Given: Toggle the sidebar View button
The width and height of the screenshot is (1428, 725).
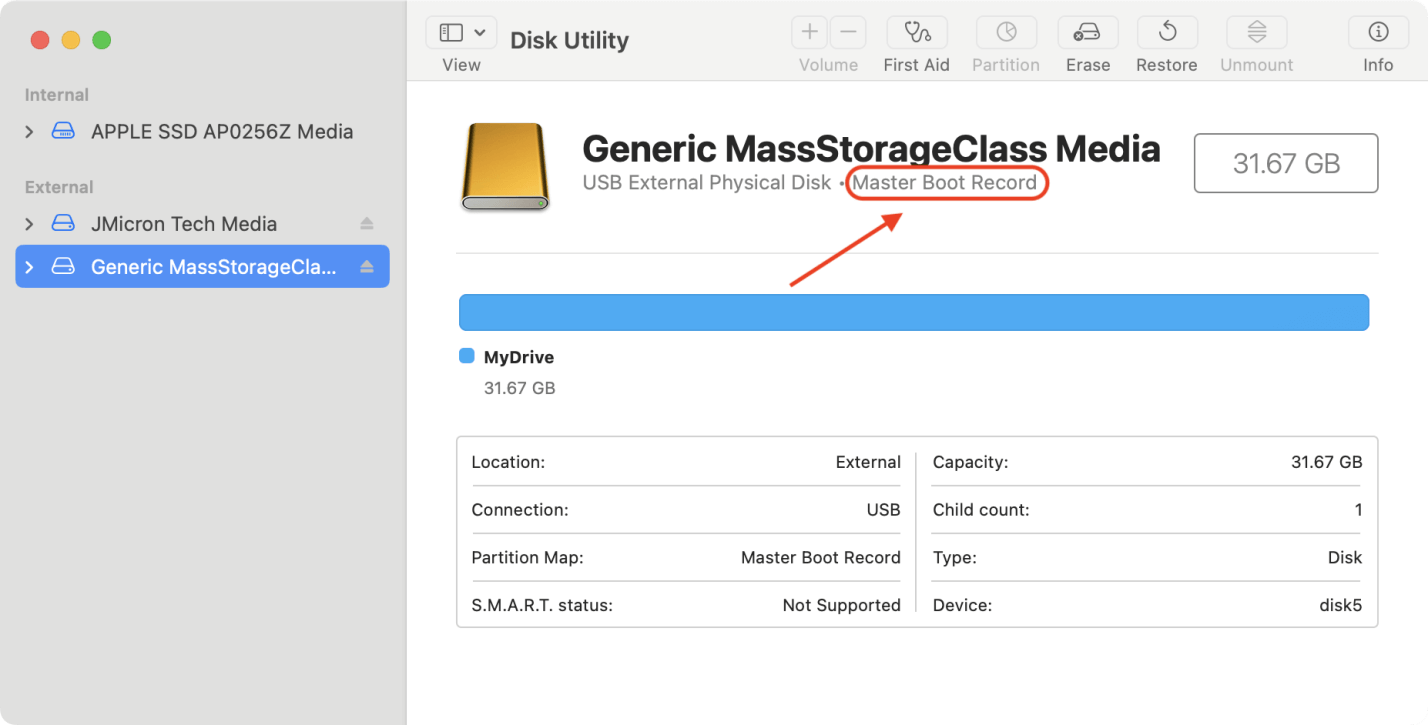Looking at the screenshot, I should [x=451, y=33].
